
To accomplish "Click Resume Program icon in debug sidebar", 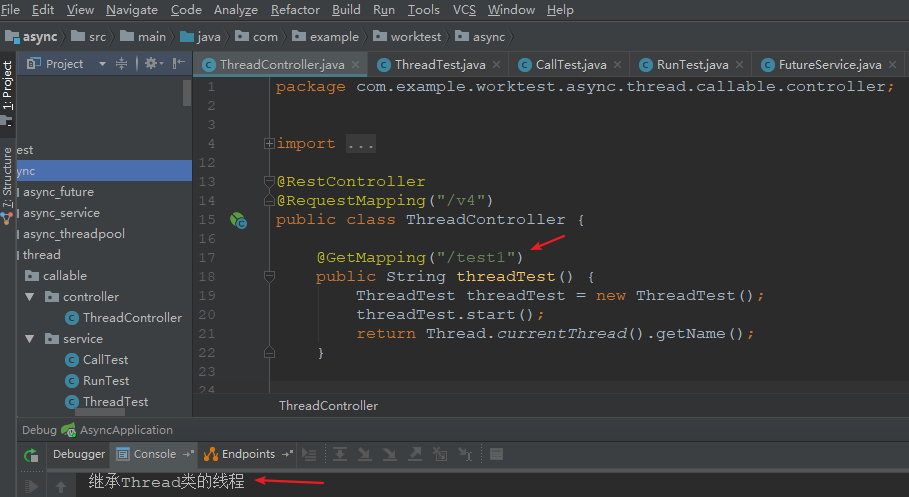I will [31, 486].
